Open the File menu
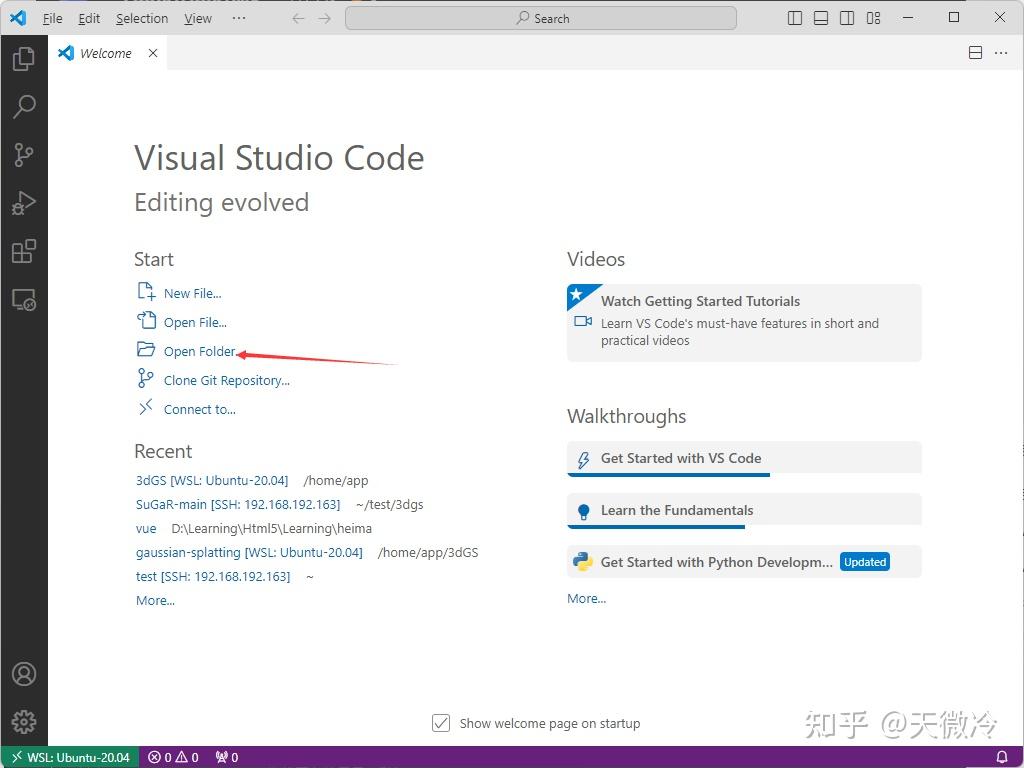Image resolution: width=1024 pixels, height=768 pixels. (52, 18)
